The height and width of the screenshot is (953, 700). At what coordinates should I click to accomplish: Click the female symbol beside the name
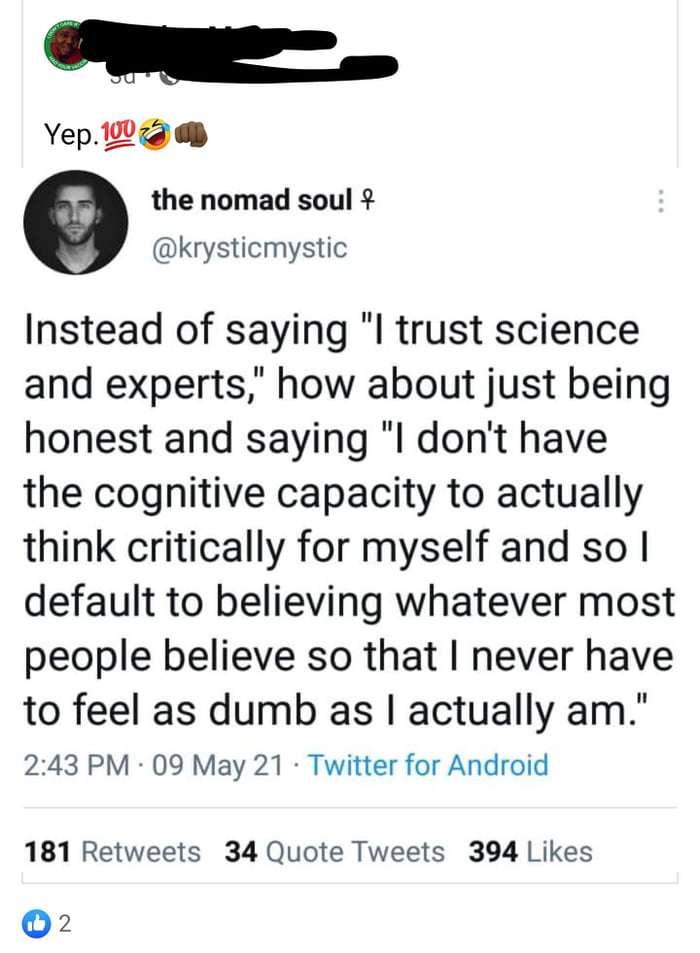click(x=366, y=201)
